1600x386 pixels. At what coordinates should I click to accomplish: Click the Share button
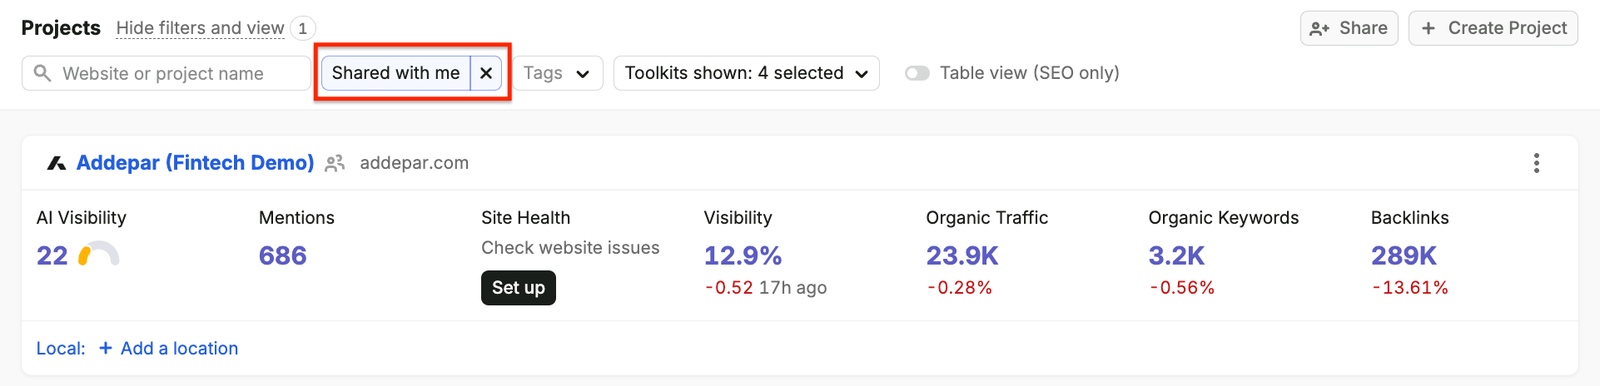pyautogui.click(x=1349, y=28)
